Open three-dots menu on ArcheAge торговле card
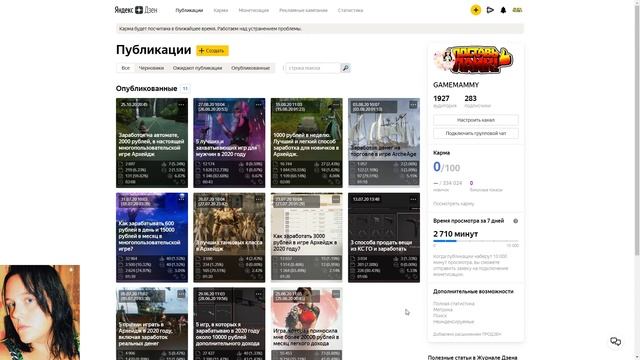Image resolution: width=640 pixels, height=360 pixels. (413, 105)
